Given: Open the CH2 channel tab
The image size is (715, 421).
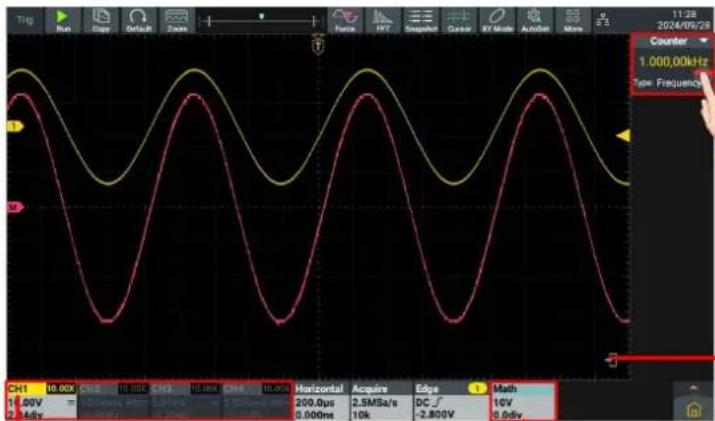Looking at the screenshot, I should [x=114, y=401].
